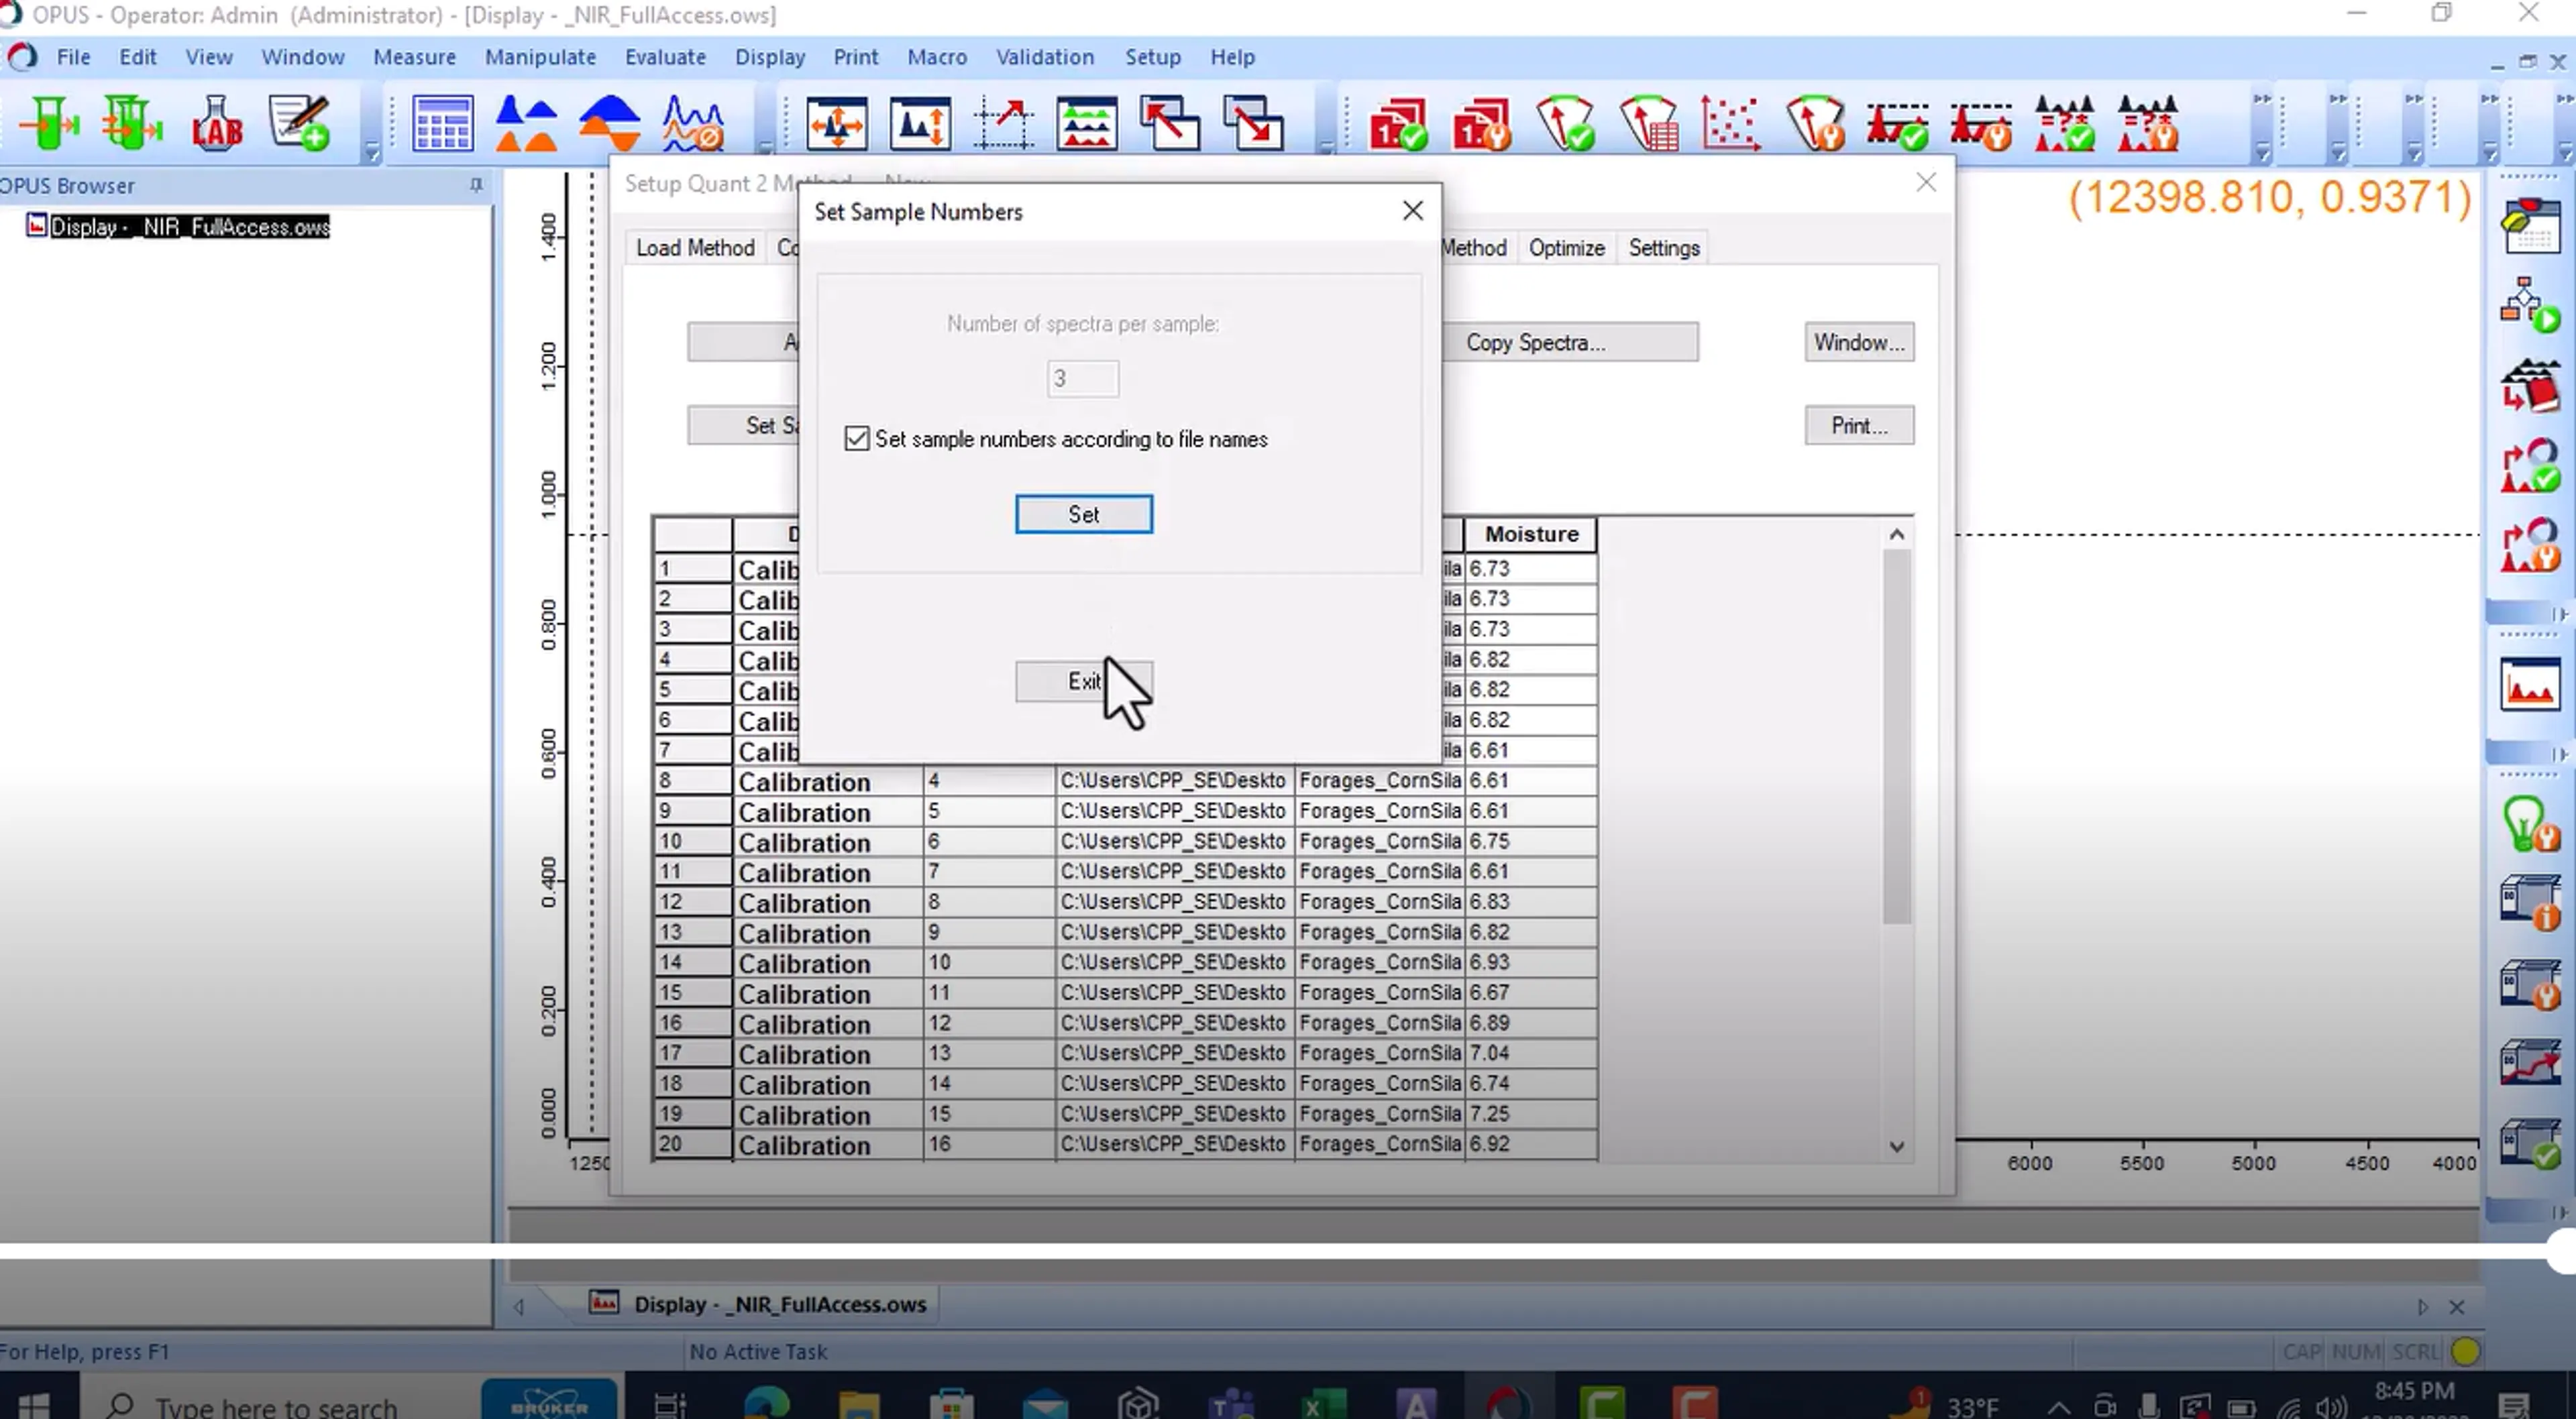Open the LAB flask toolbar icon

pos(217,124)
